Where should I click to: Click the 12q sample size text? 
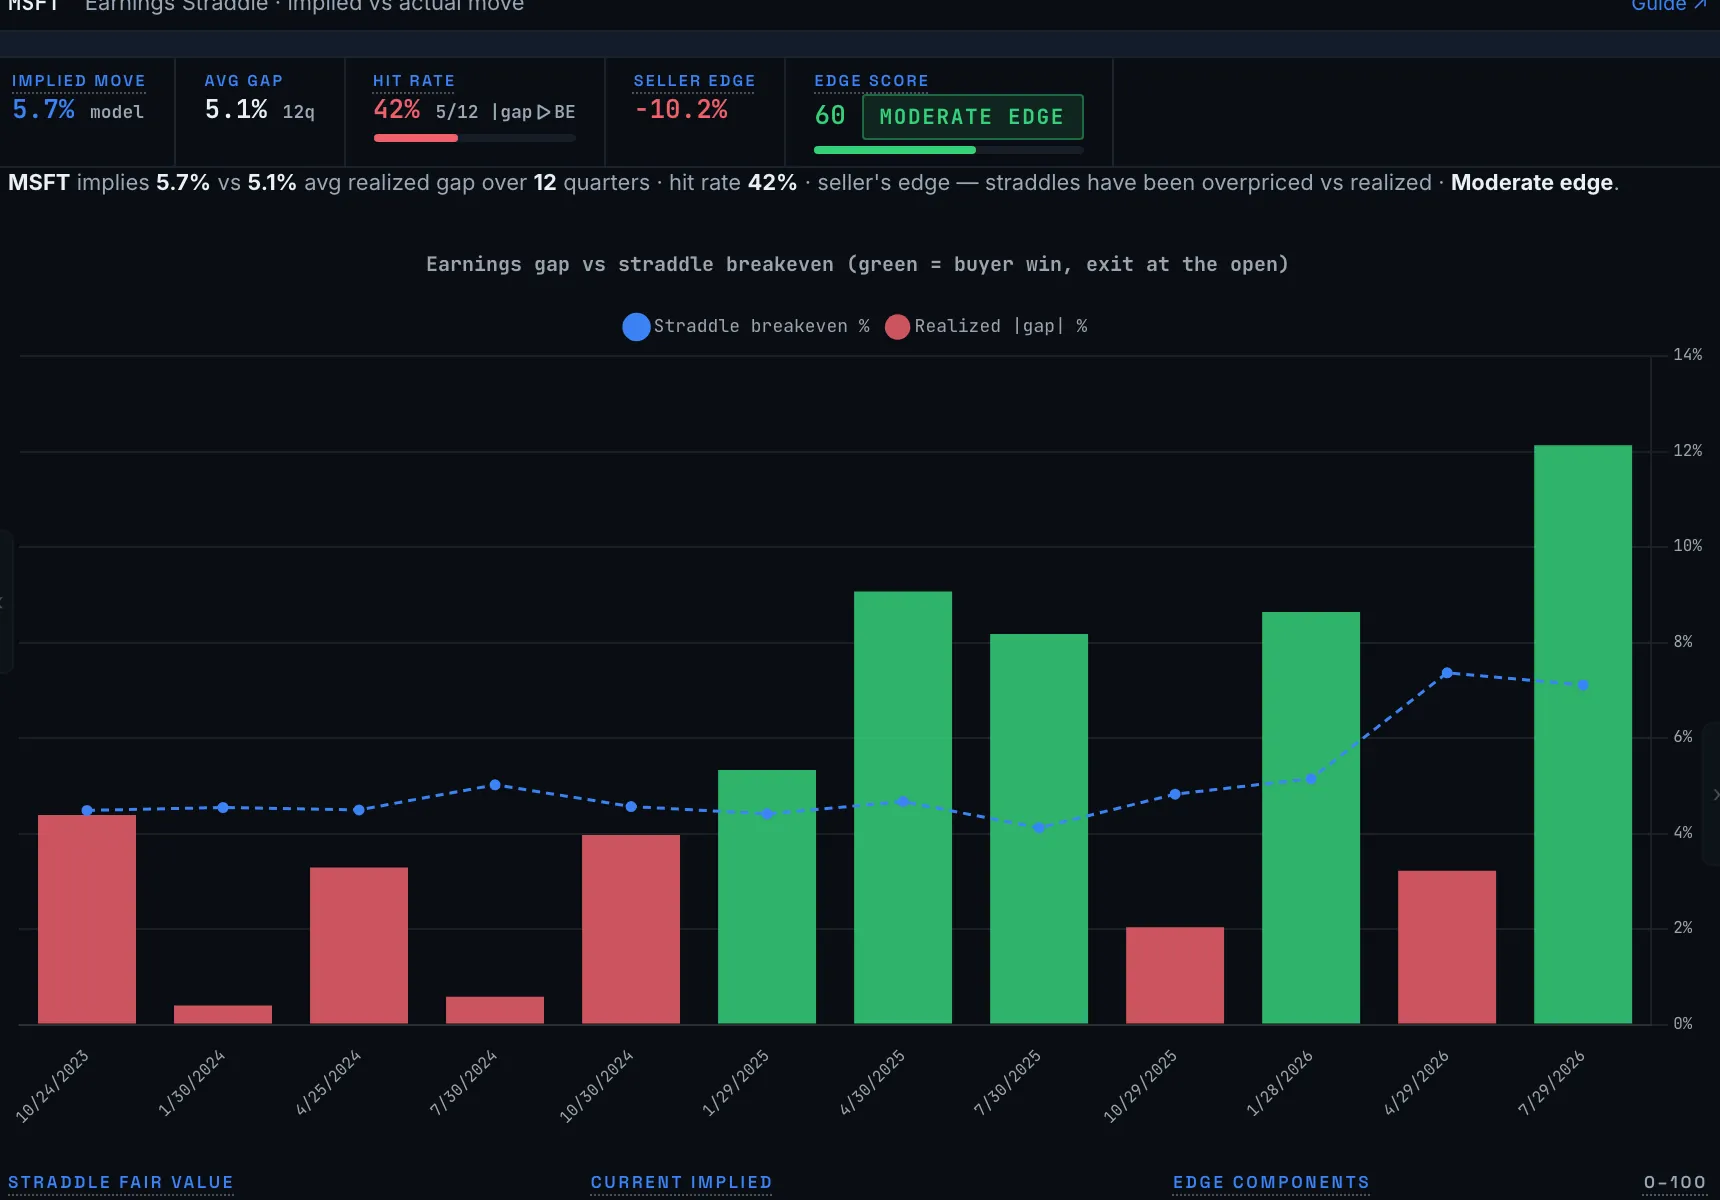tap(299, 112)
